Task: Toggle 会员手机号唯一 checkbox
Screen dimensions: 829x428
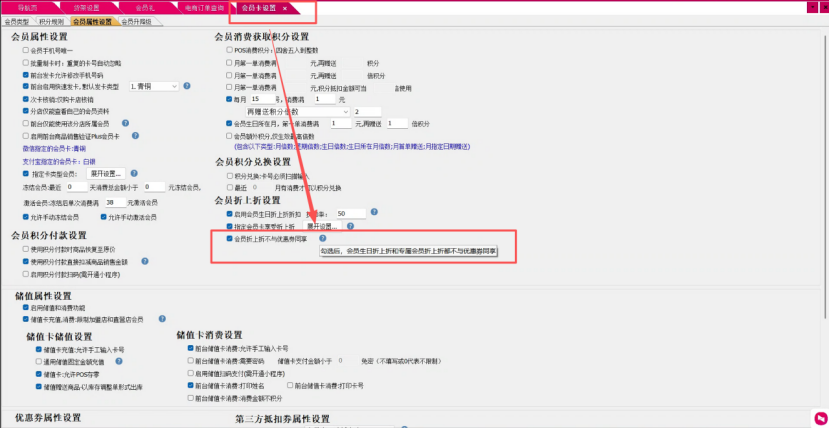Action: coord(25,50)
